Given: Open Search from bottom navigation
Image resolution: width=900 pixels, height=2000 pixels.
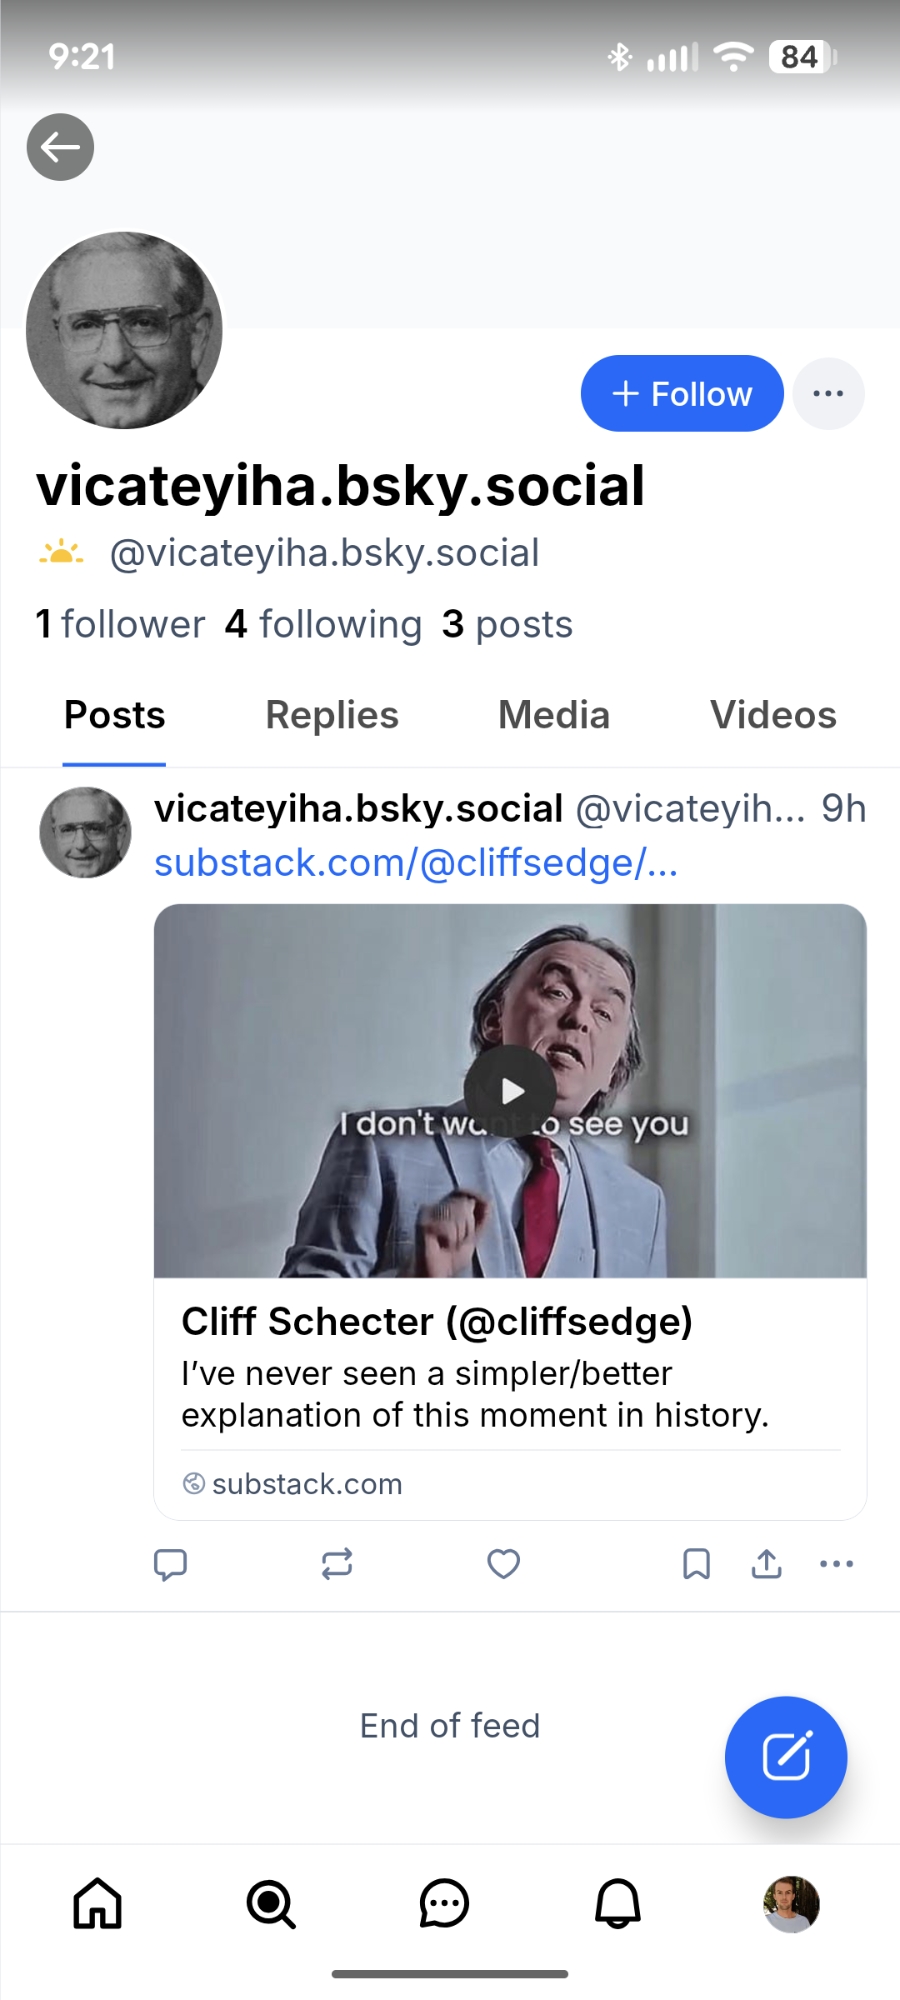Looking at the screenshot, I should tap(271, 1903).
